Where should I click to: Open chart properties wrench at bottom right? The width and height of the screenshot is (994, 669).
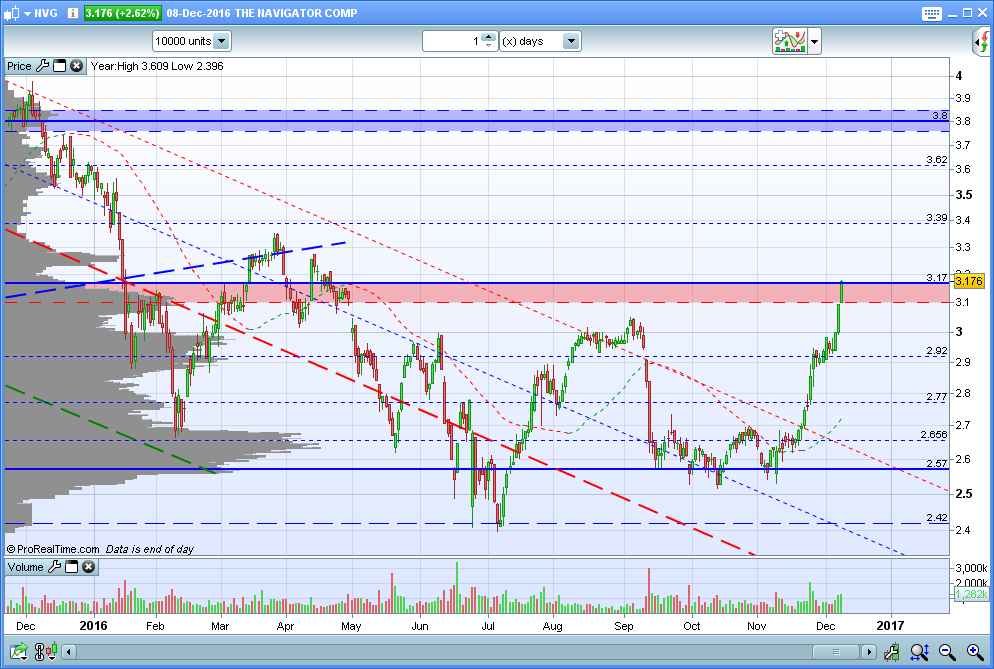click(x=891, y=651)
